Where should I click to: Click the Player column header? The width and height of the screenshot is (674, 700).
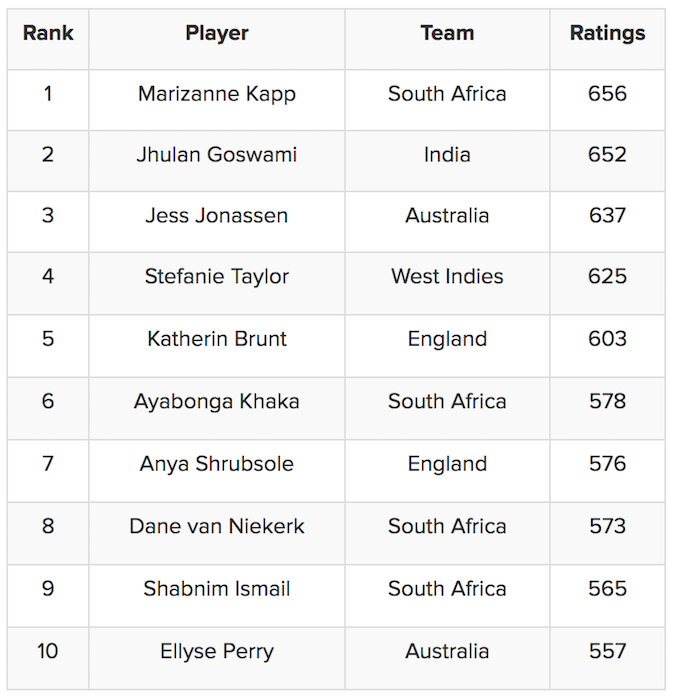(217, 33)
